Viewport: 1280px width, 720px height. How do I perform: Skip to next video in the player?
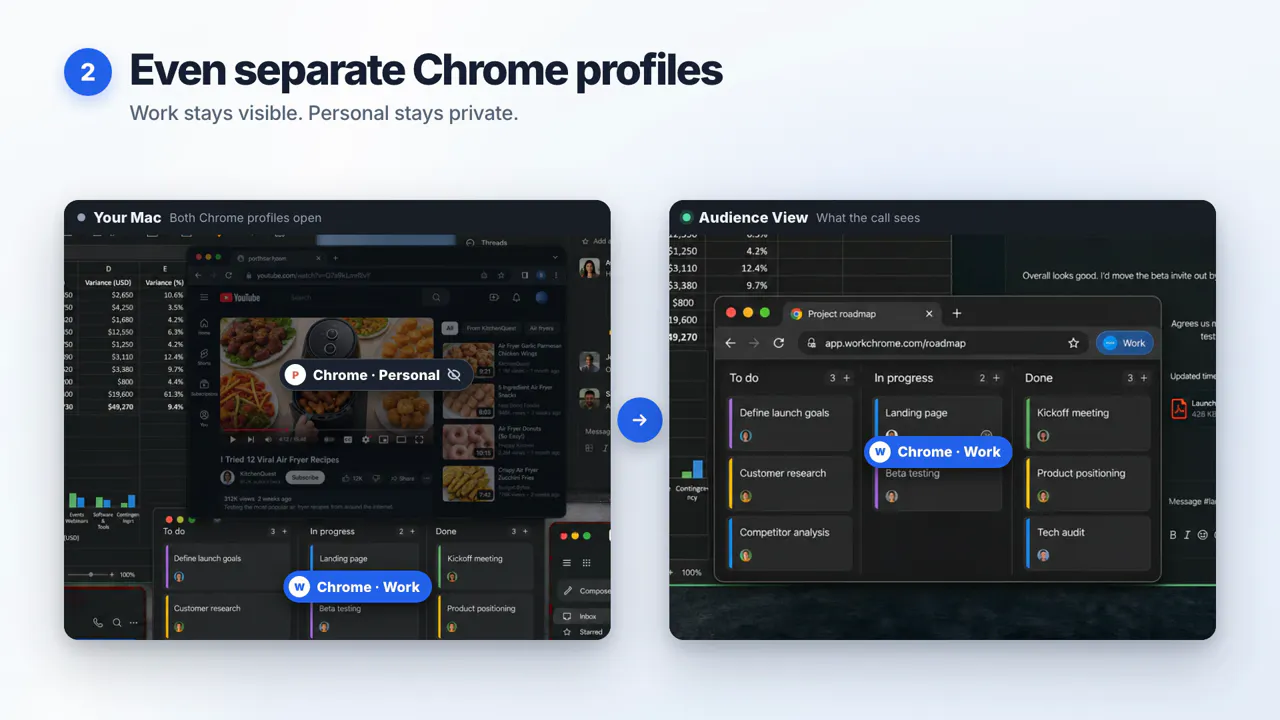click(251, 439)
